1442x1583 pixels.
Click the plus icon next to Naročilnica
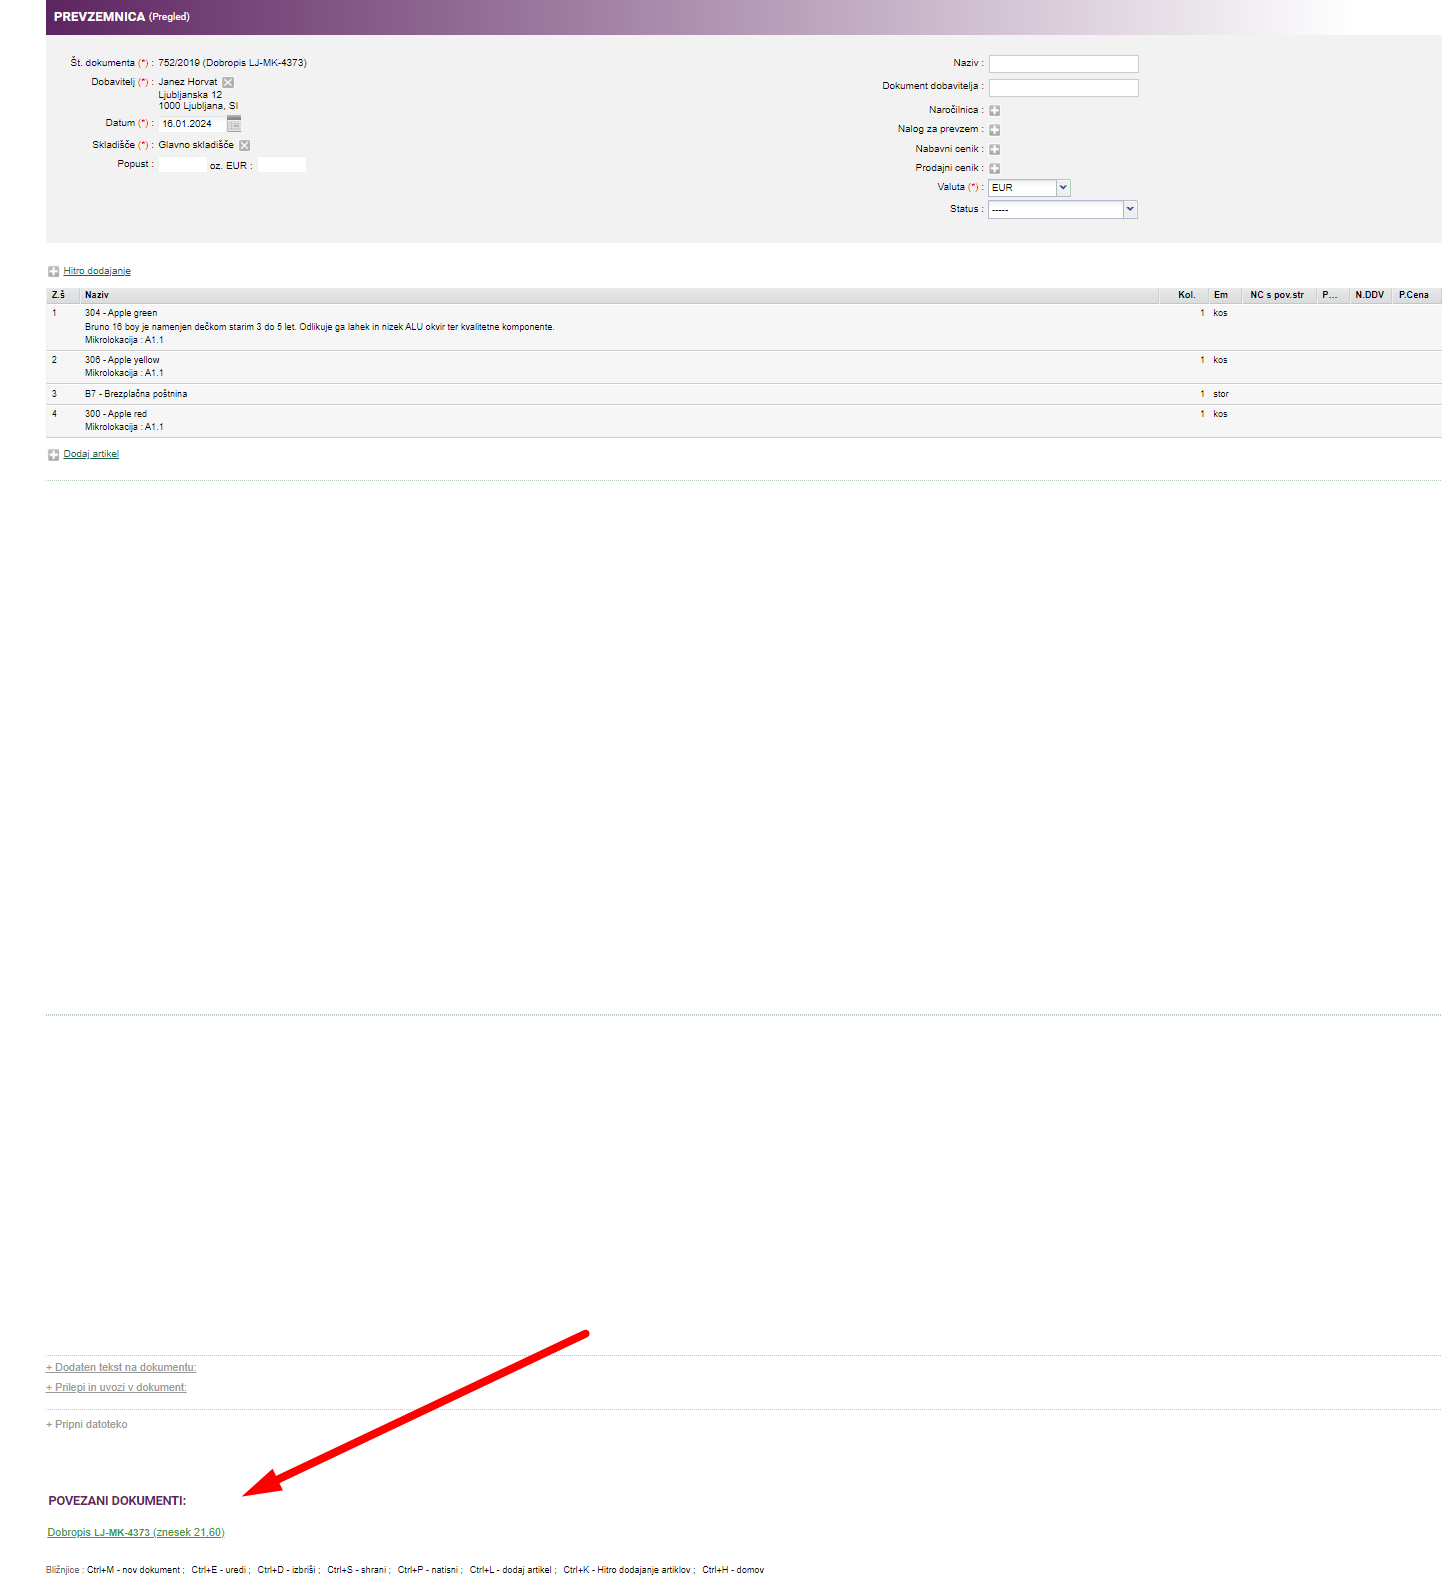click(x=995, y=111)
